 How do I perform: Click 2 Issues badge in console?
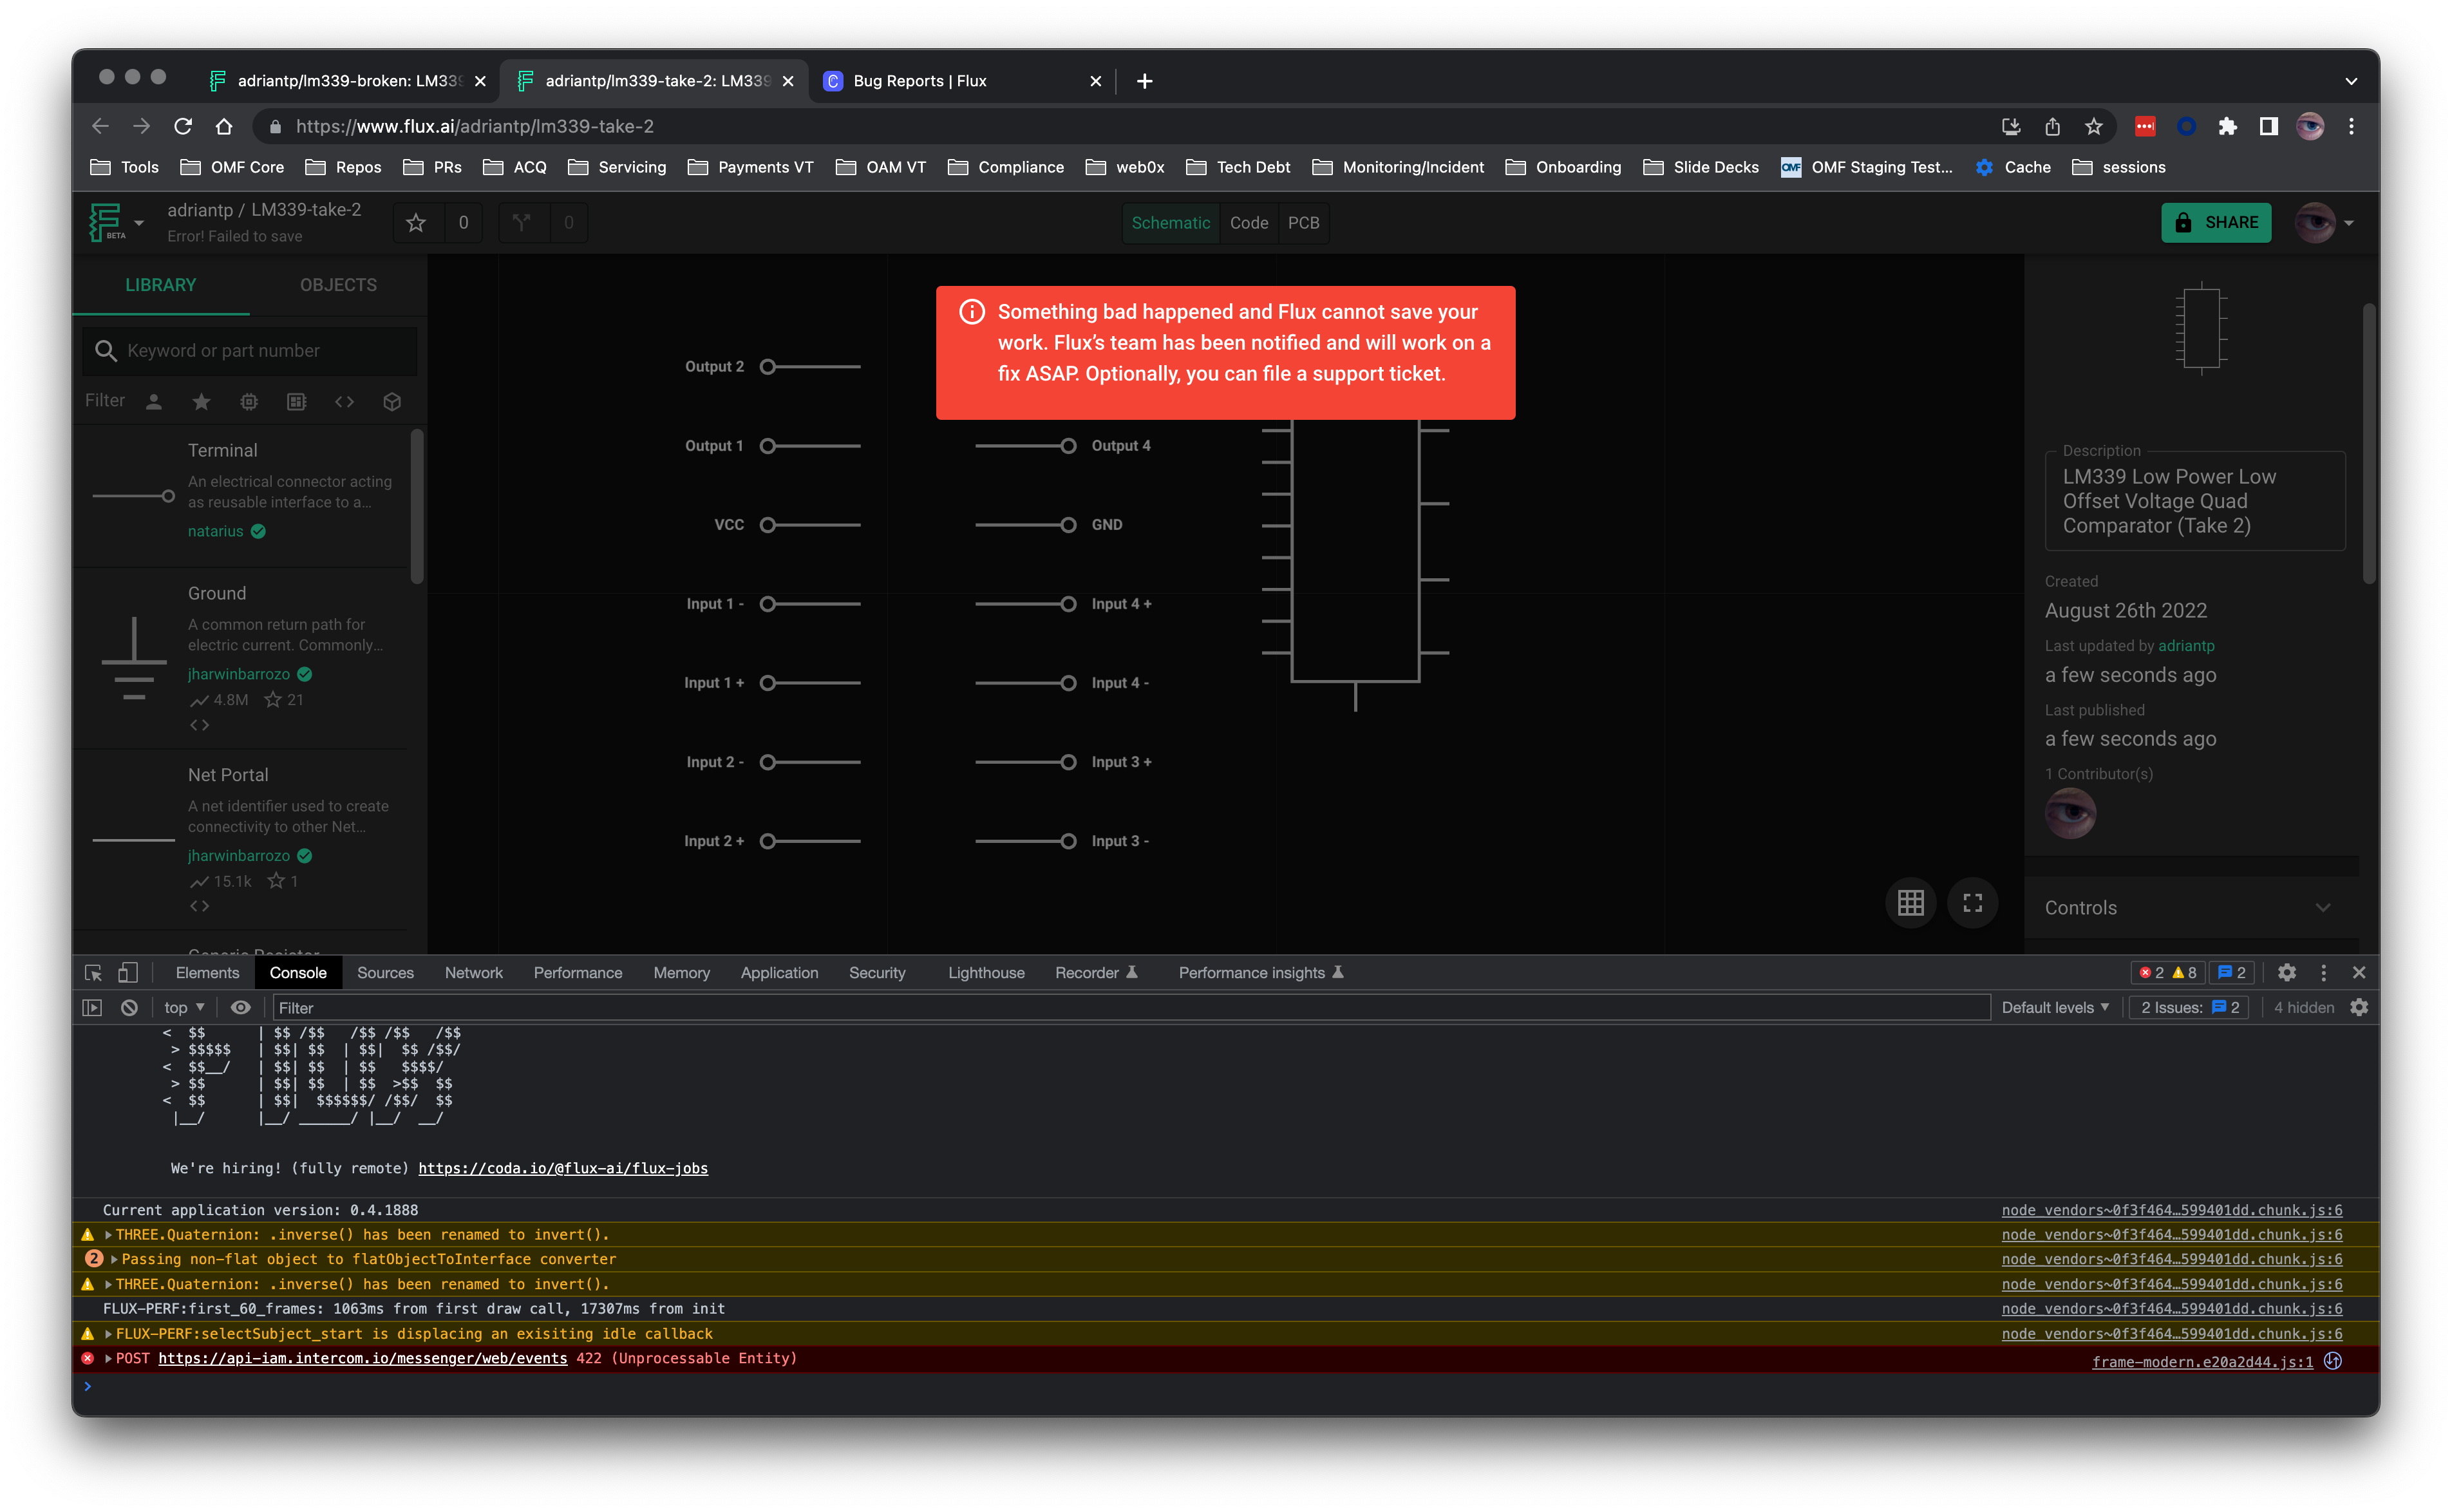[2189, 1008]
